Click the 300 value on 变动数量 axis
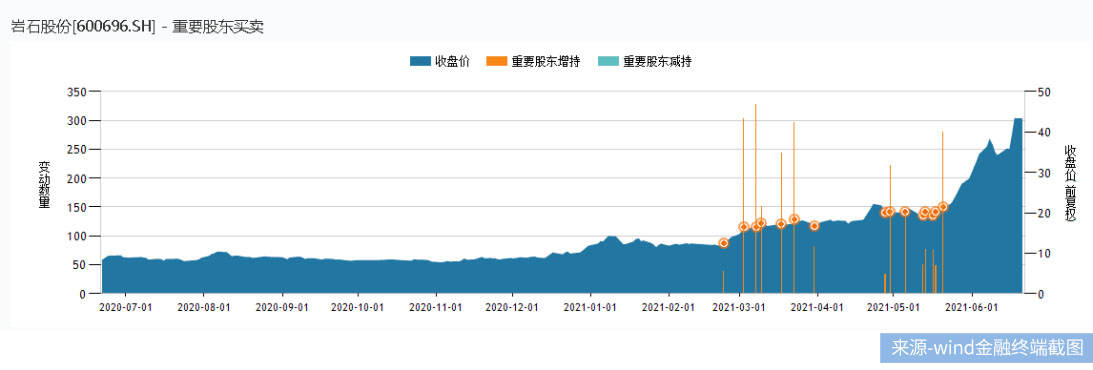Viewport: 1093px width, 370px height. [77, 121]
